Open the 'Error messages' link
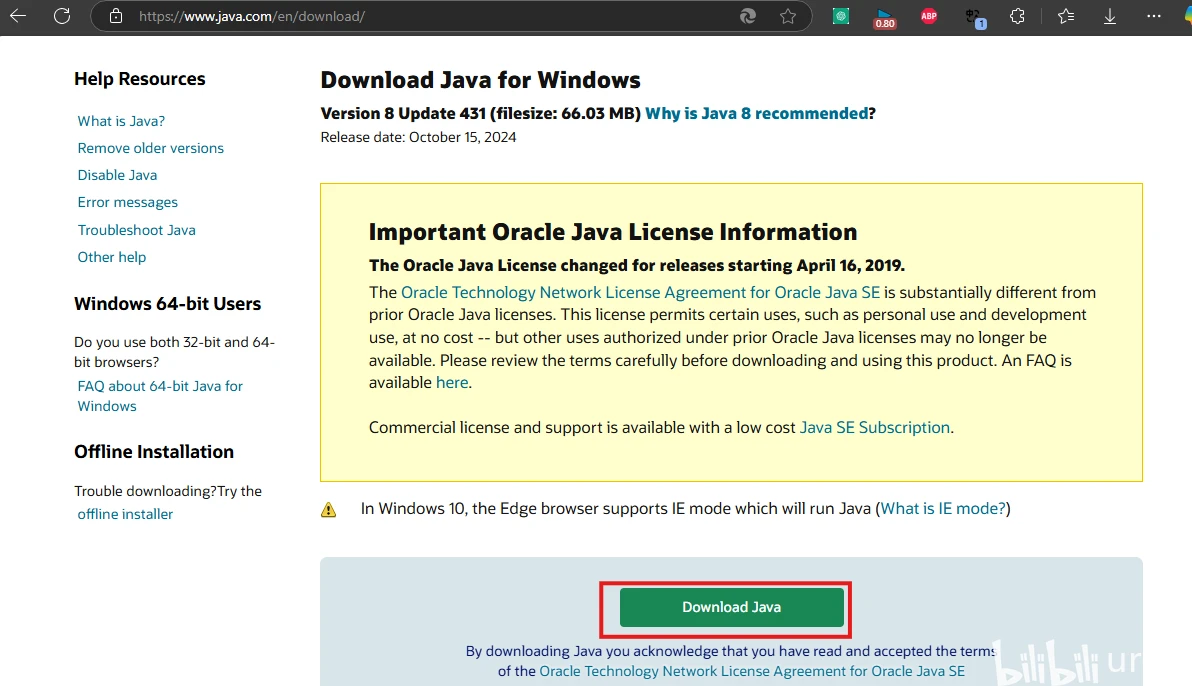Screen dimensions: 1192x686 tap(128, 202)
